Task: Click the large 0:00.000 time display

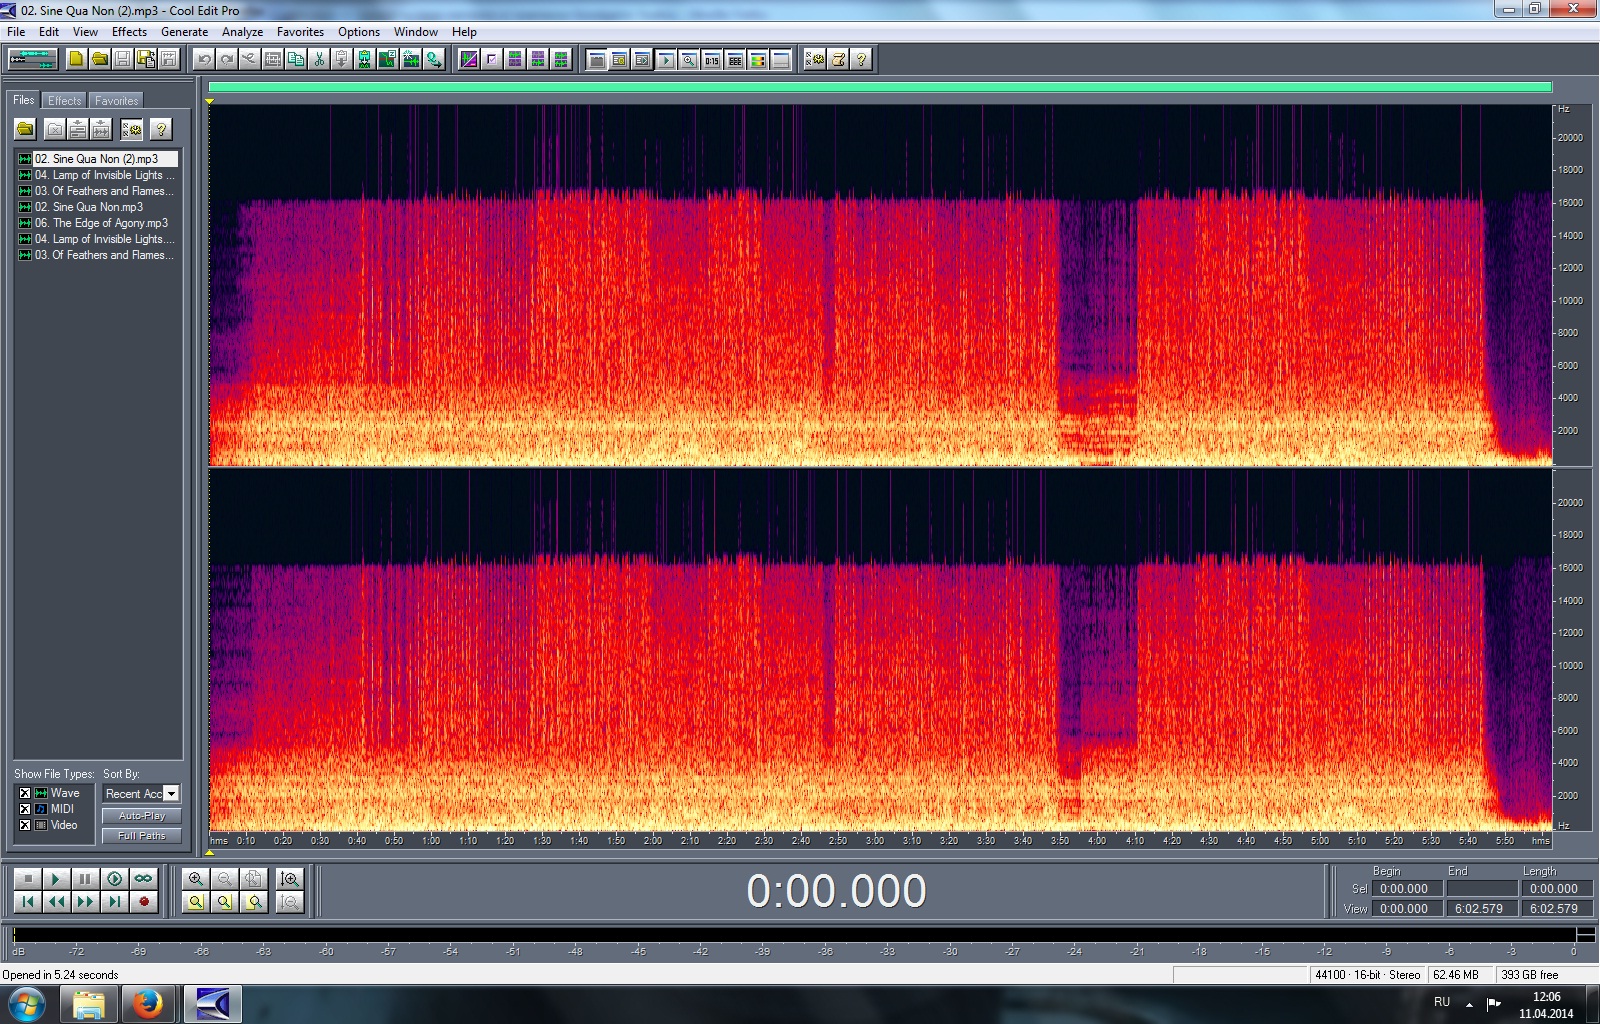Action: [836, 891]
